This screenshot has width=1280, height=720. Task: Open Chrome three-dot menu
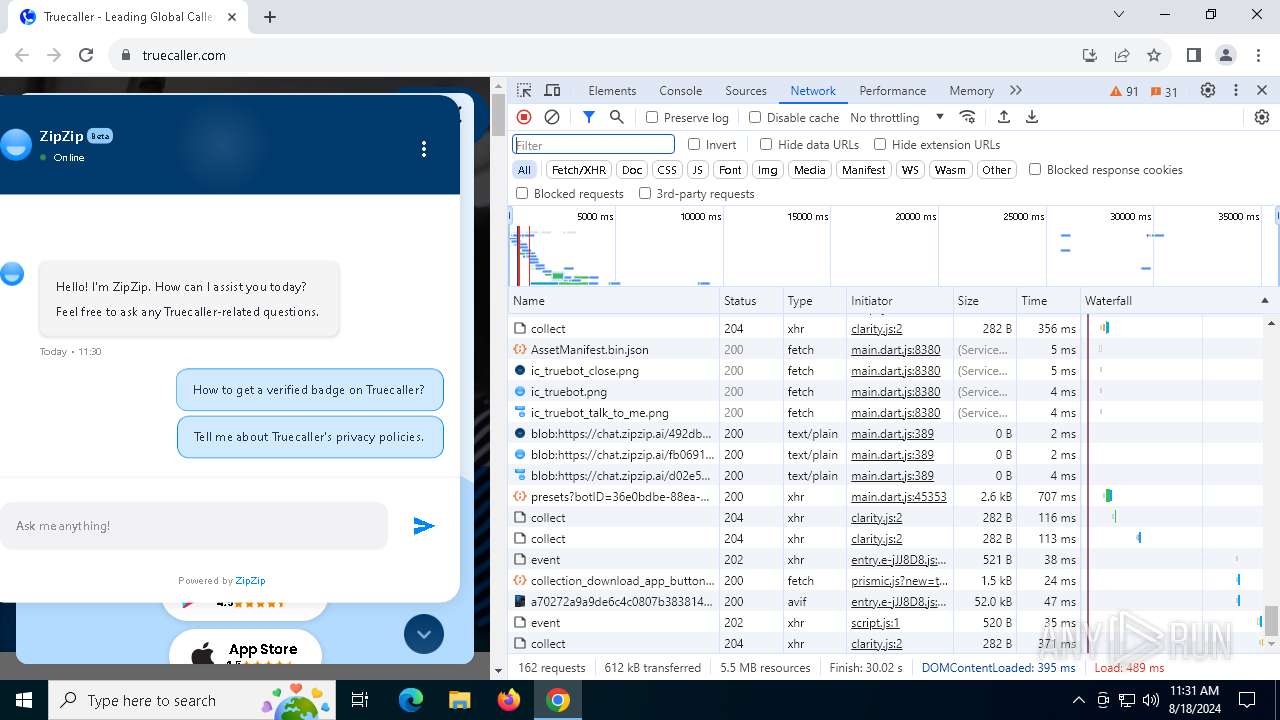click(1258, 55)
